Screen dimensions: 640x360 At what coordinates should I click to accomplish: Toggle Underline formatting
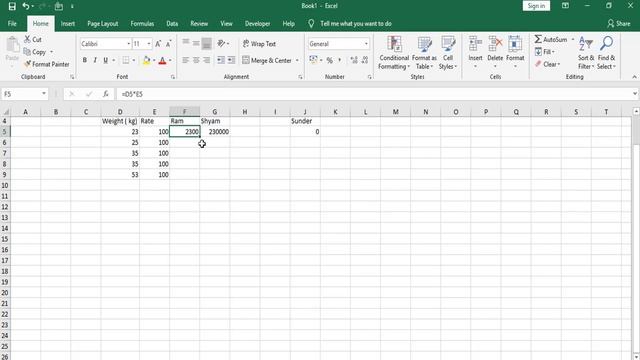pos(105,60)
